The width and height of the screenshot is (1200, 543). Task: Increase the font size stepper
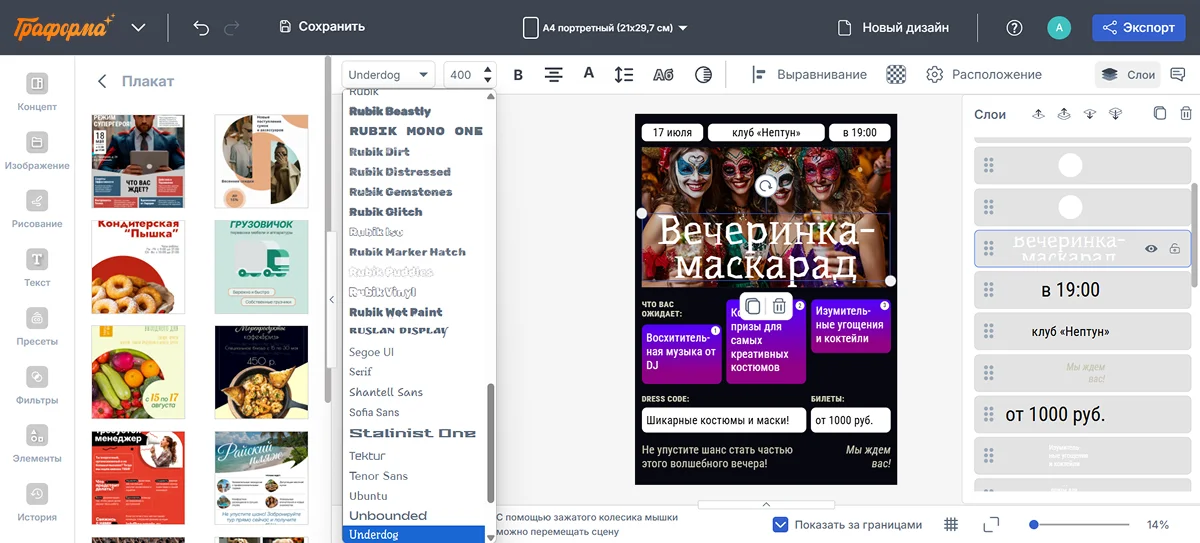click(x=488, y=69)
